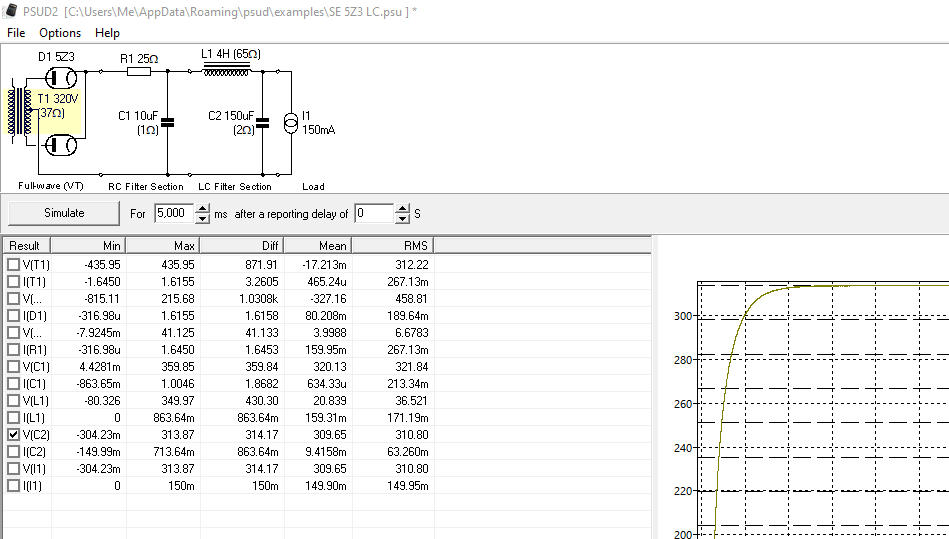The height and width of the screenshot is (539, 949).
Task: Click the RC Filter Section label
Action: click(x=145, y=186)
